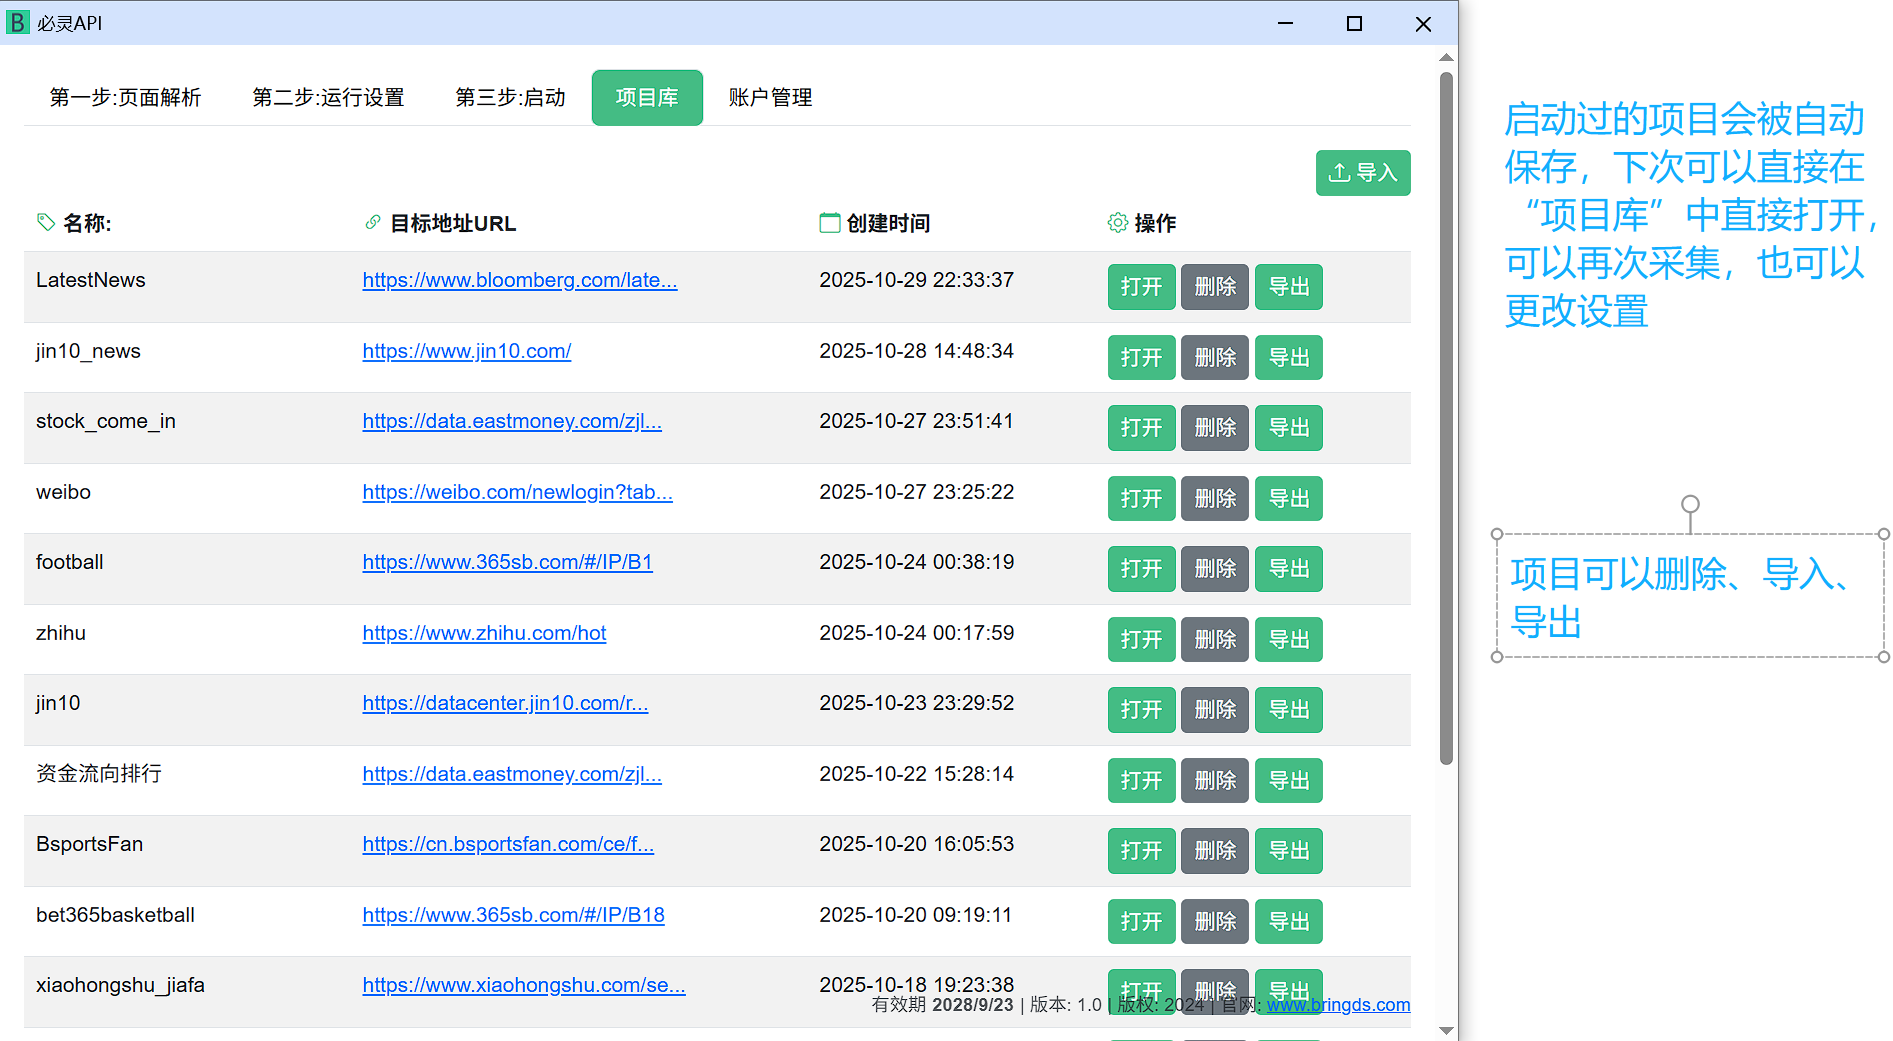This screenshot has width=1893, height=1041.
Task: Delete the football project
Action: click(x=1214, y=569)
